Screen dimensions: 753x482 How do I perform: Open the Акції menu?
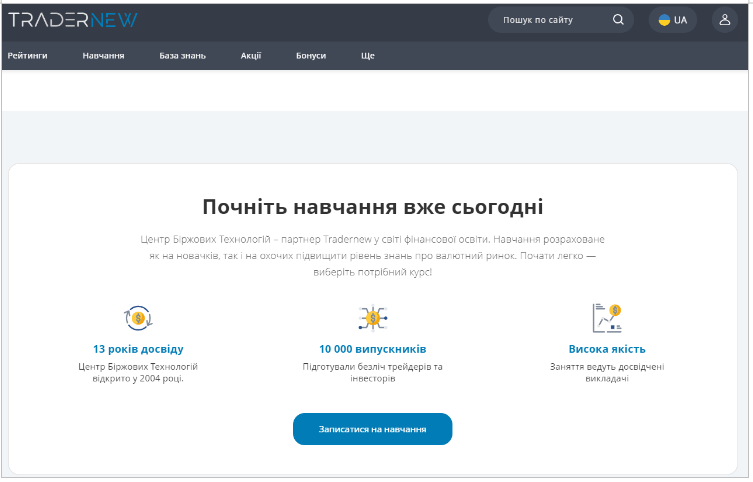pos(251,56)
